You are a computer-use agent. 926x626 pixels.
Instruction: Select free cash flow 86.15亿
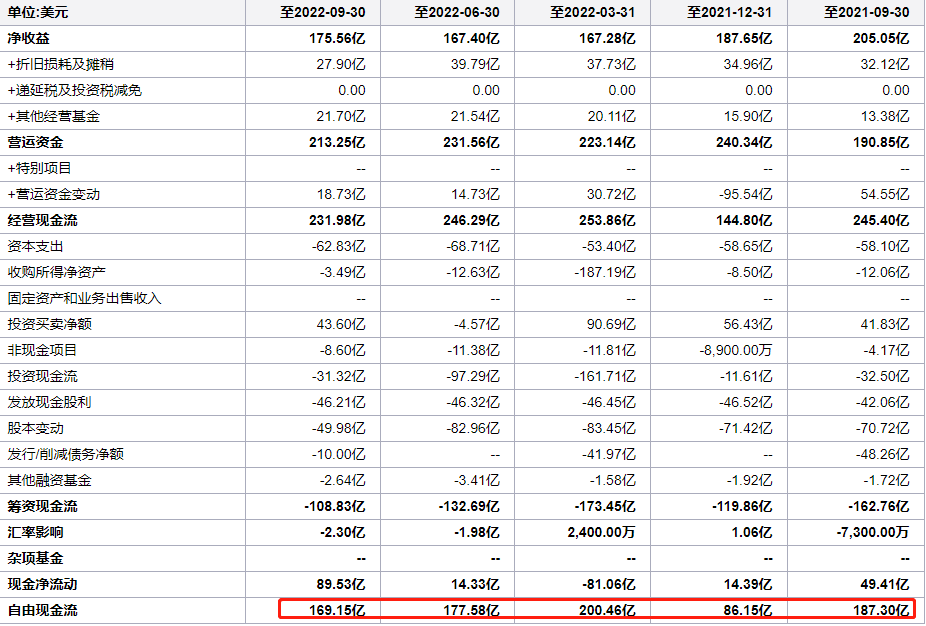pyautogui.click(x=748, y=610)
